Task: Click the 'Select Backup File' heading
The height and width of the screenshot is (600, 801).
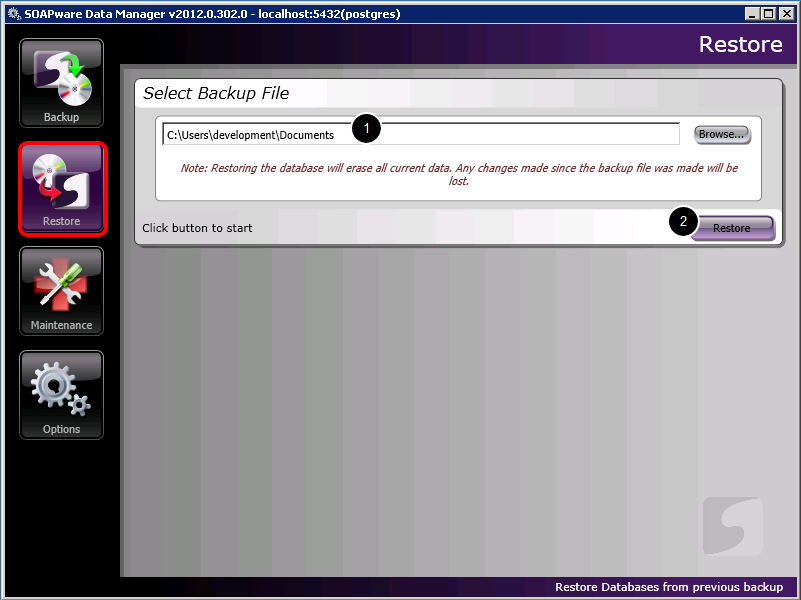Action: pyautogui.click(x=216, y=93)
